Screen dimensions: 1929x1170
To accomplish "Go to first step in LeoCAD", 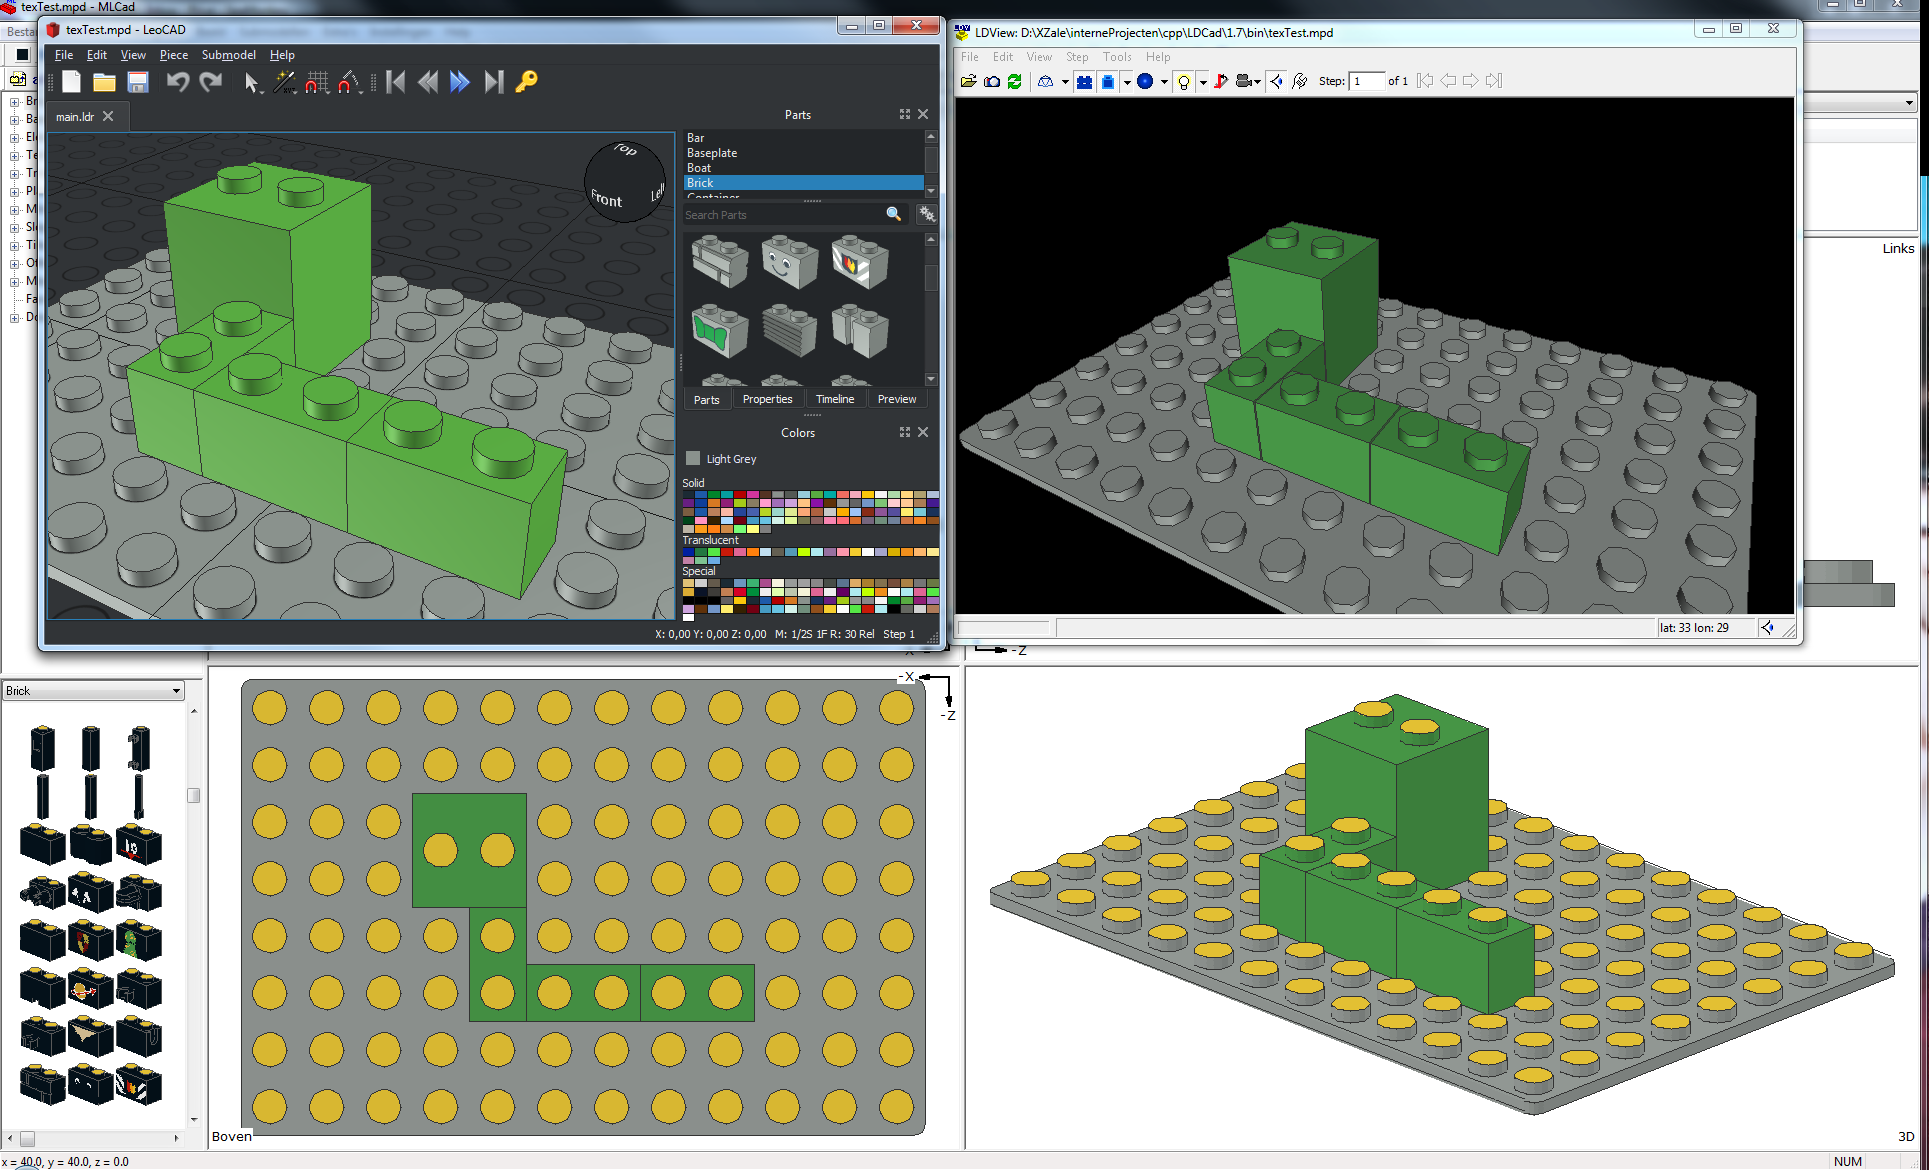I will pyautogui.click(x=396, y=82).
